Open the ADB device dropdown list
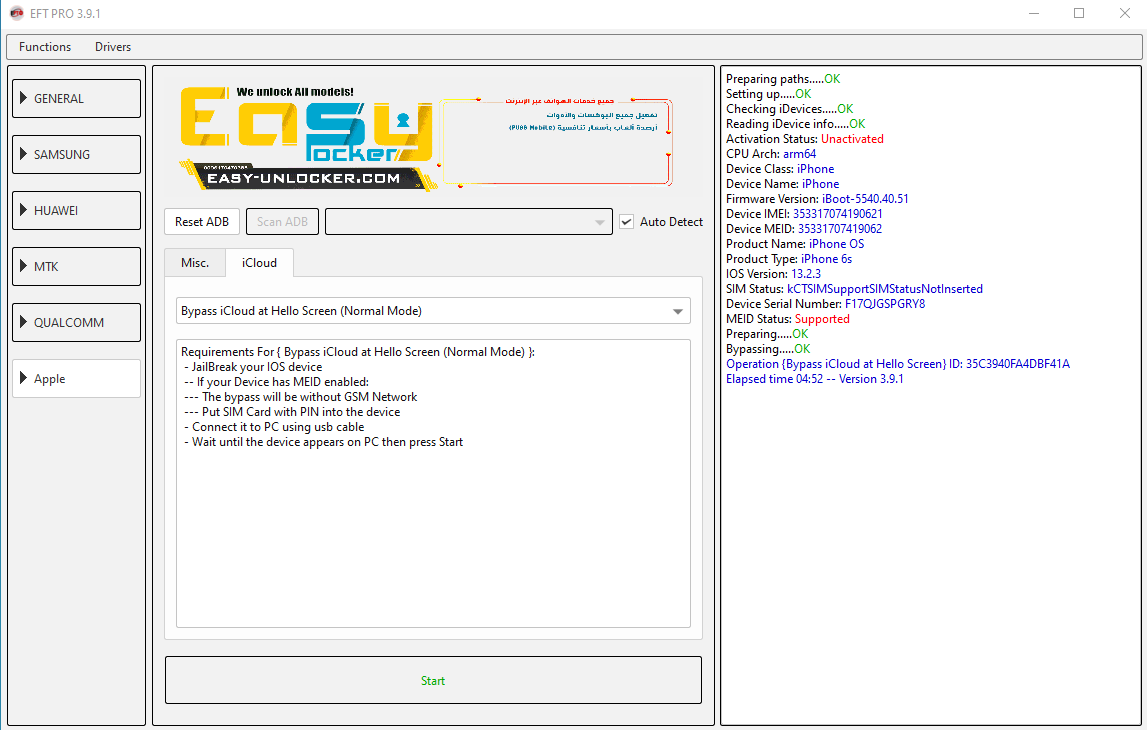The image size is (1147, 730). click(x=468, y=222)
